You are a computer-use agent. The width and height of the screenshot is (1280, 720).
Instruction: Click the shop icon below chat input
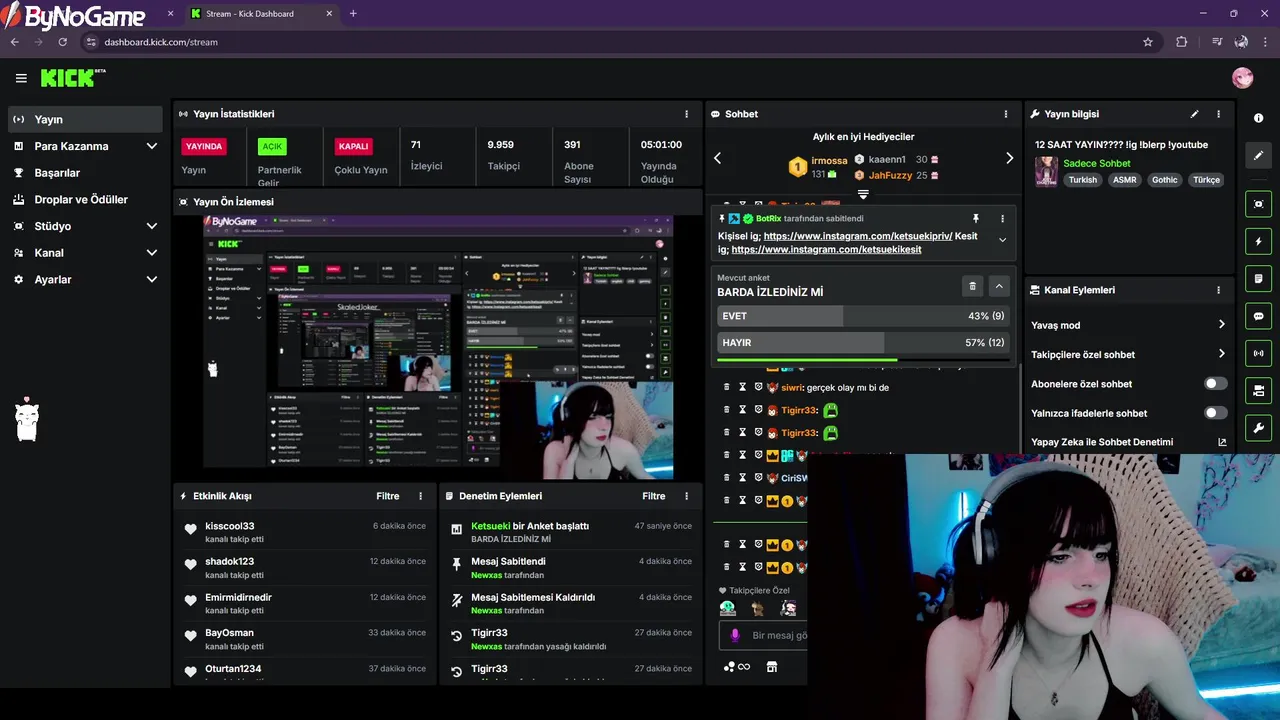(x=771, y=667)
